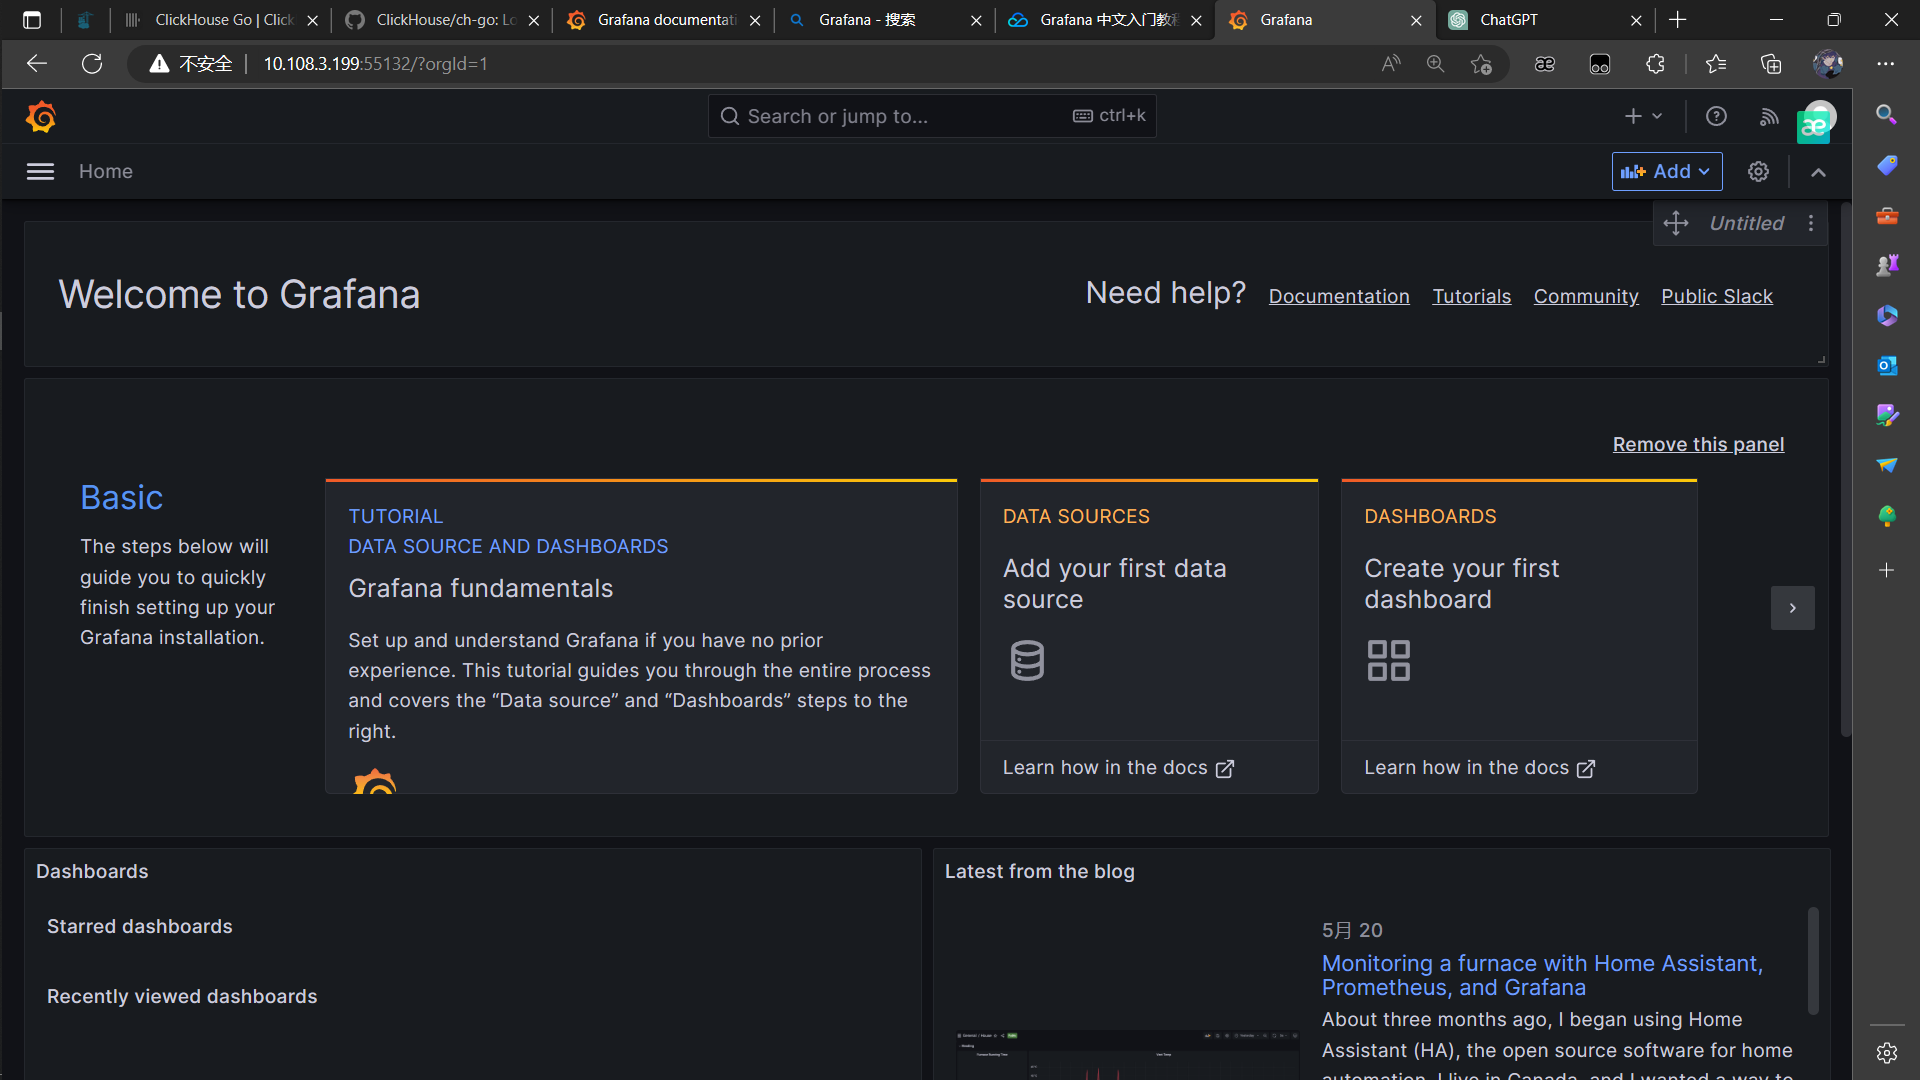Screen dimensions: 1920x1080
Task: Open the Tutorials help link
Action: pos(1471,296)
